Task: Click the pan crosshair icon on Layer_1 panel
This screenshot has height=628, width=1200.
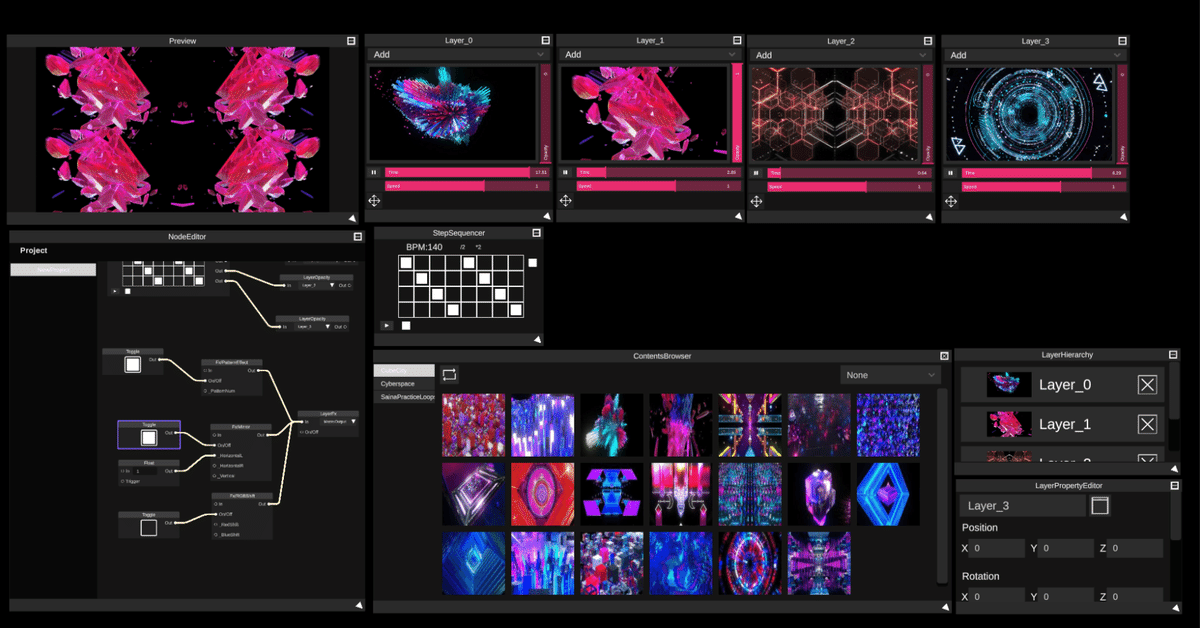Action: click(565, 201)
